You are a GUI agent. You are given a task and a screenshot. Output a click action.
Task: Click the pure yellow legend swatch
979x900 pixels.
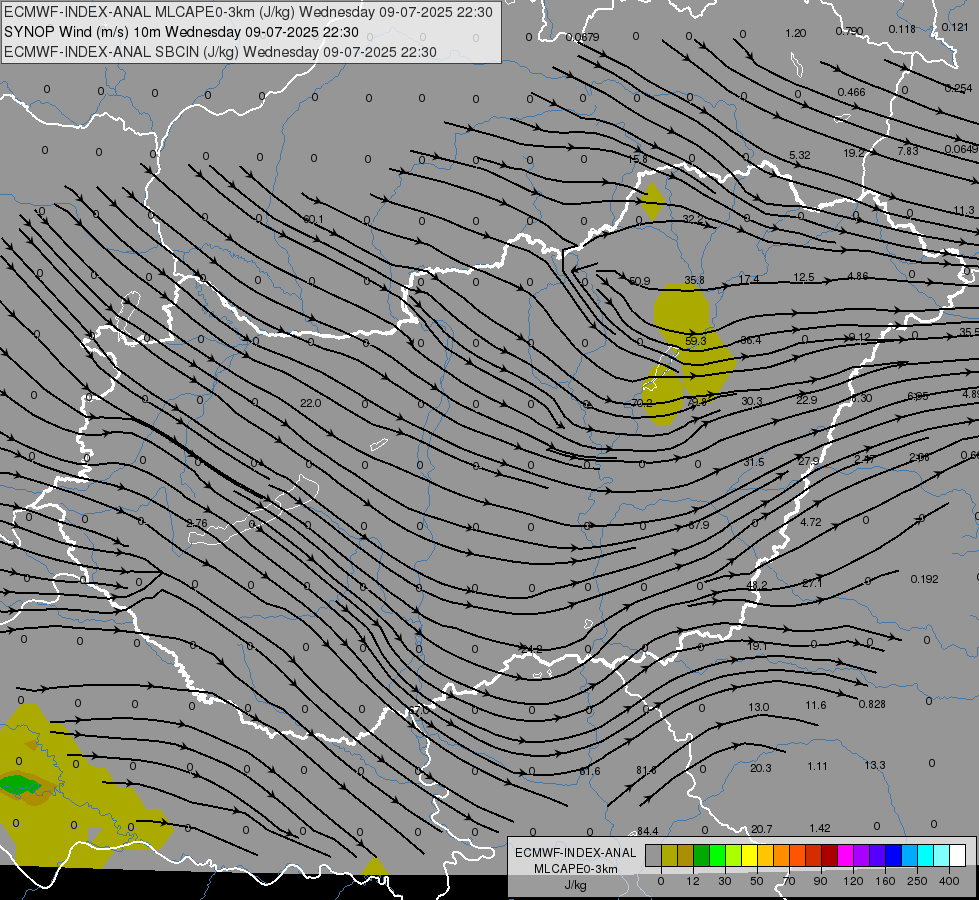(x=750, y=856)
